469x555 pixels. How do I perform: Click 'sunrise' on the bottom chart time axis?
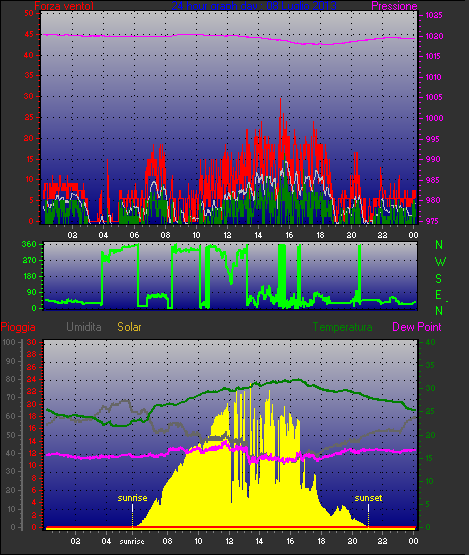click(x=132, y=541)
